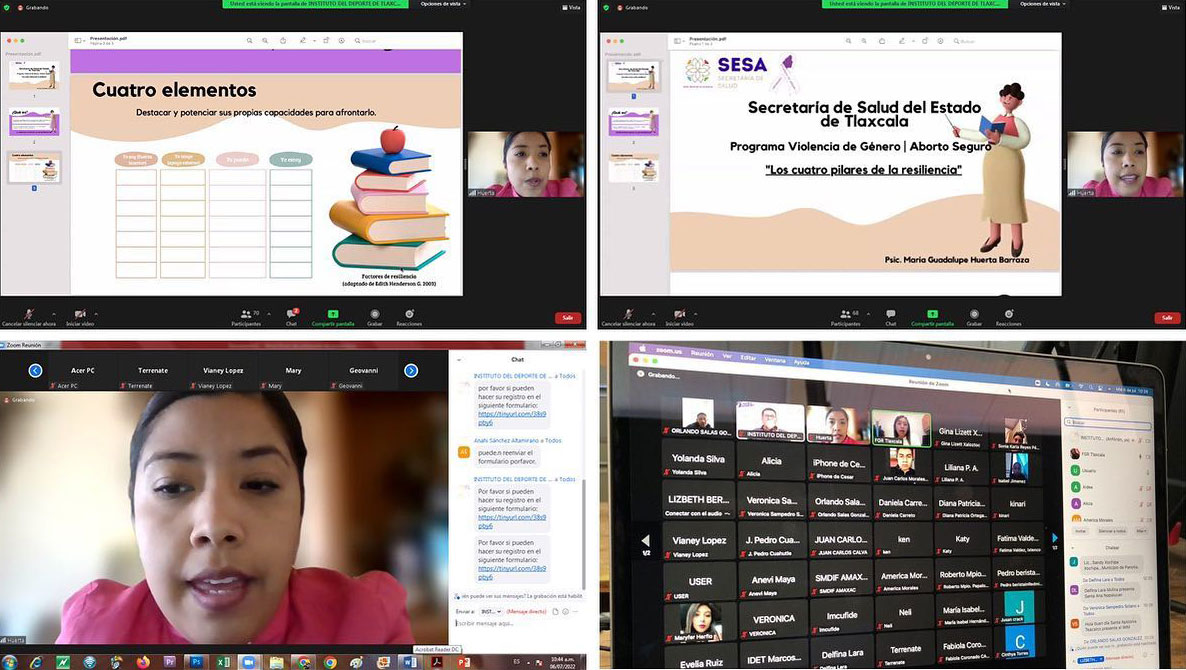Viewport: 1186px width, 670px height.
Task: Click zoom out magnifier in top-left PDF toolbar
Action: click(x=250, y=41)
